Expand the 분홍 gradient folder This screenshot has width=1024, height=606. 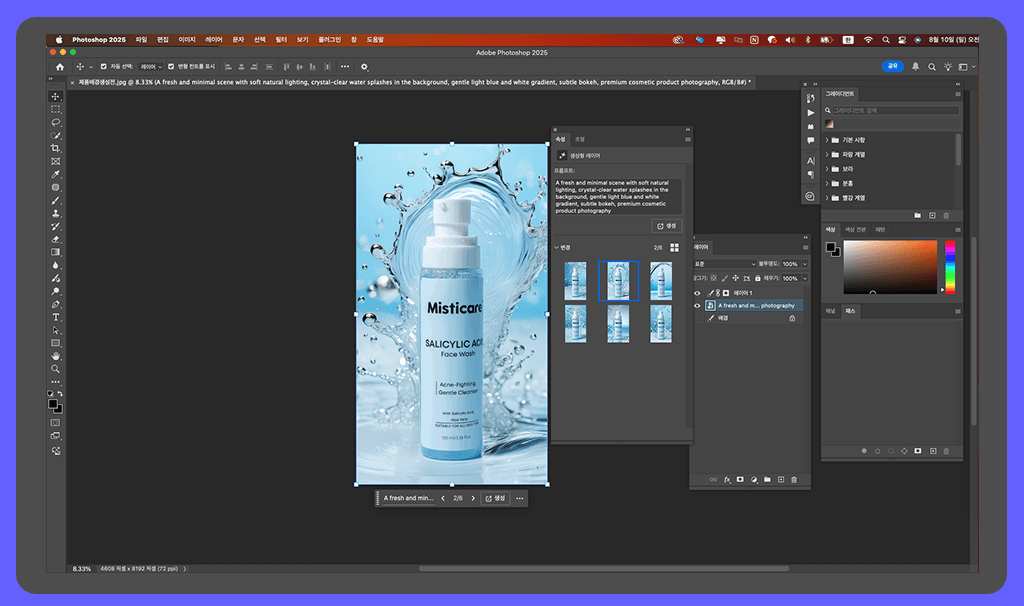coord(827,183)
